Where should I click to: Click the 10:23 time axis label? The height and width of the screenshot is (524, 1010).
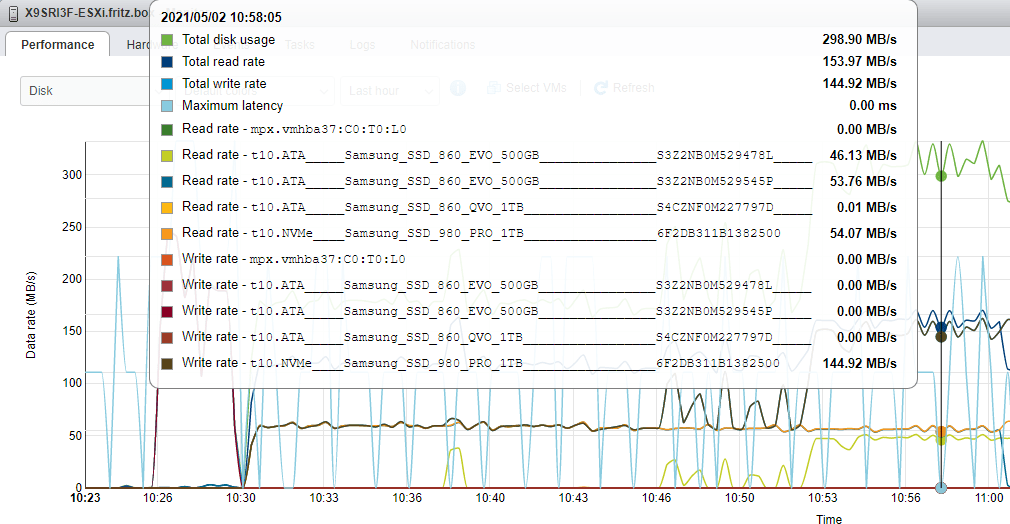85,498
